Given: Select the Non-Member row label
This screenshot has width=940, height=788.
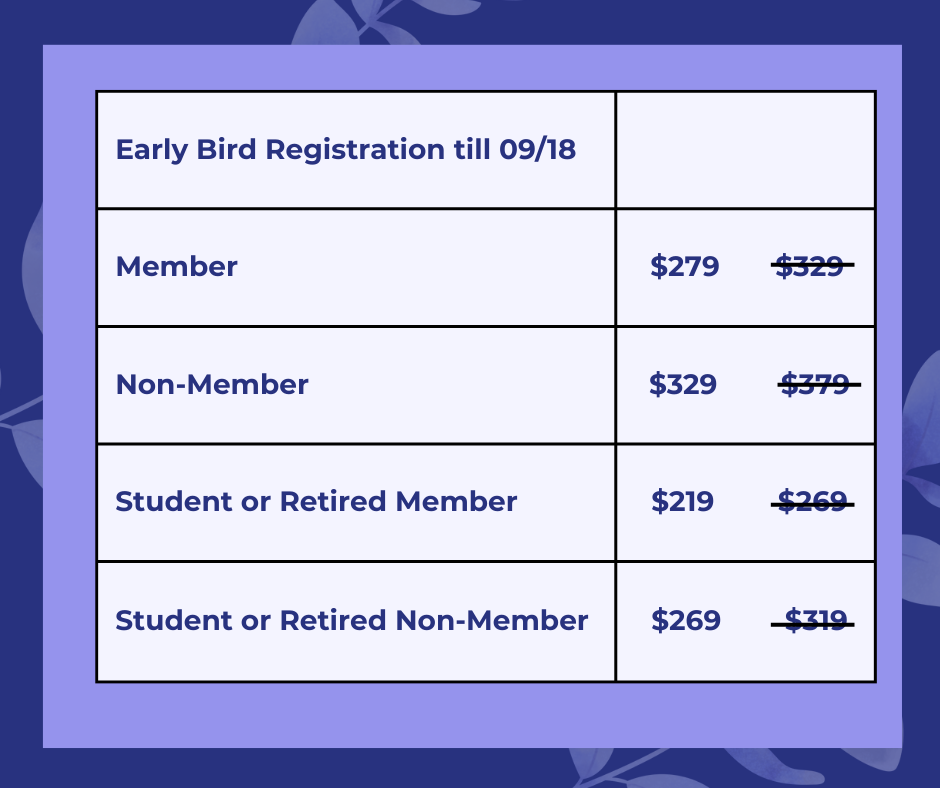Looking at the screenshot, I should click(212, 385).
